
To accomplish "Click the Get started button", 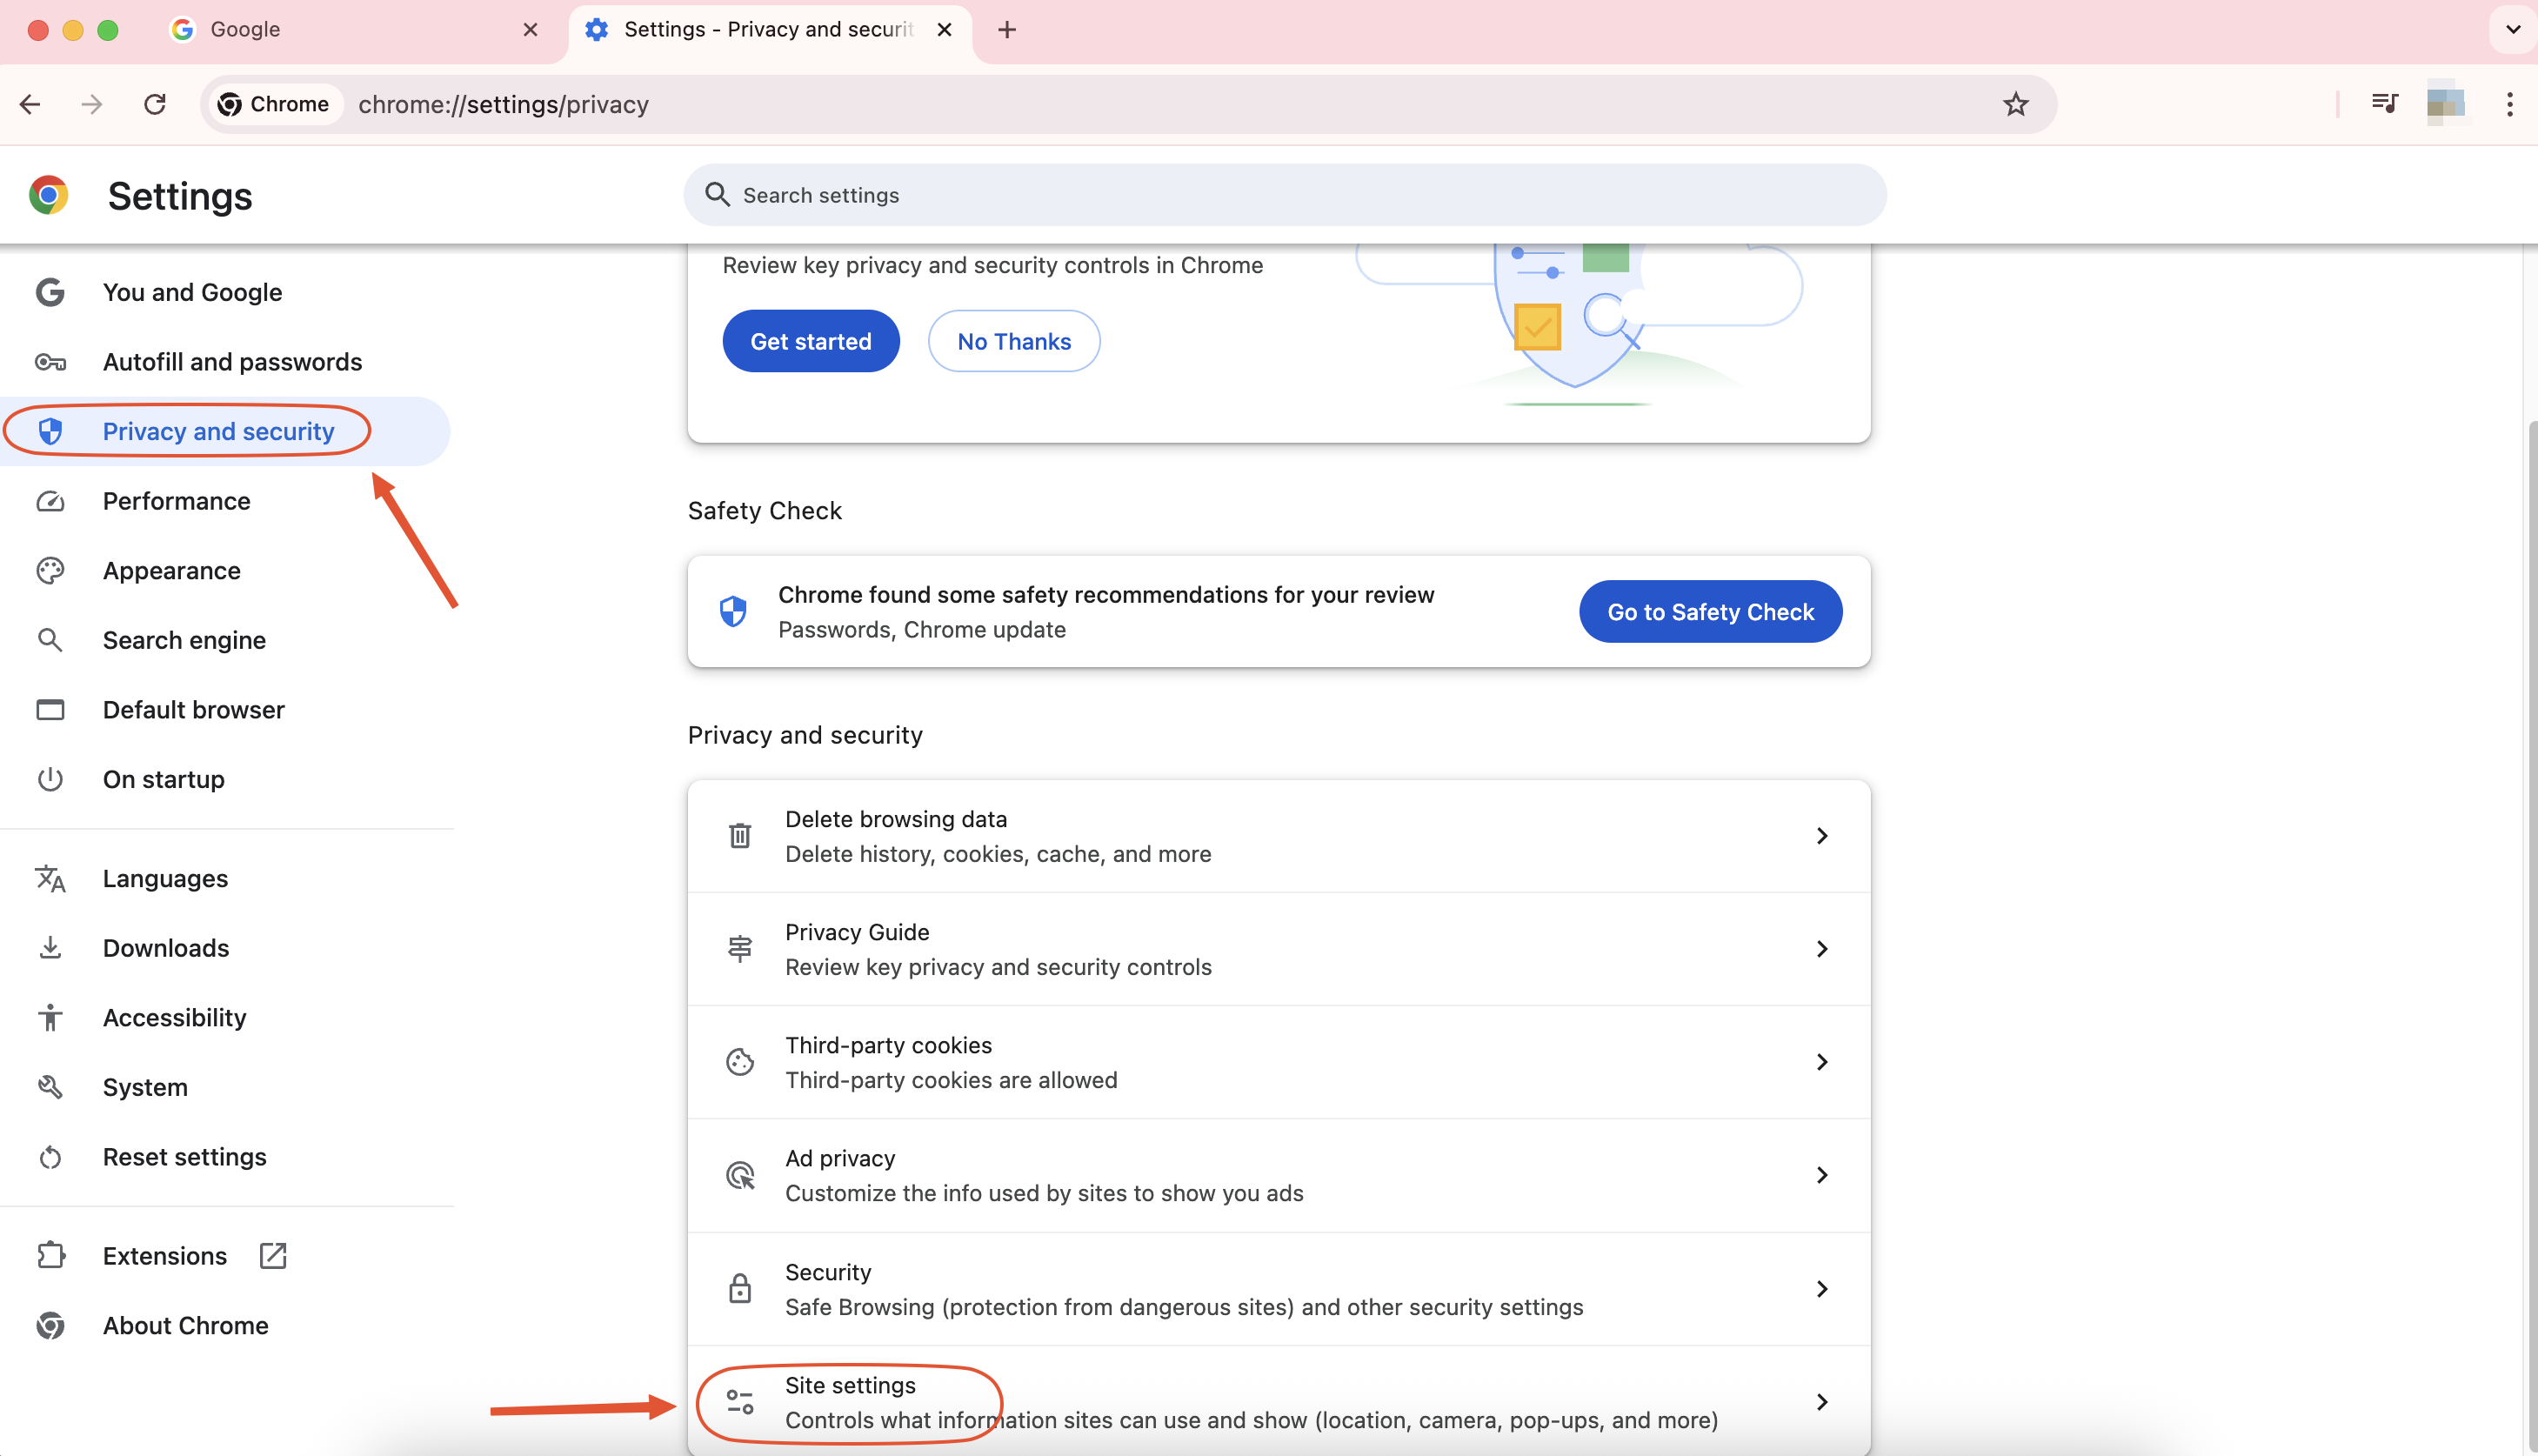I will tap(810, 342).
